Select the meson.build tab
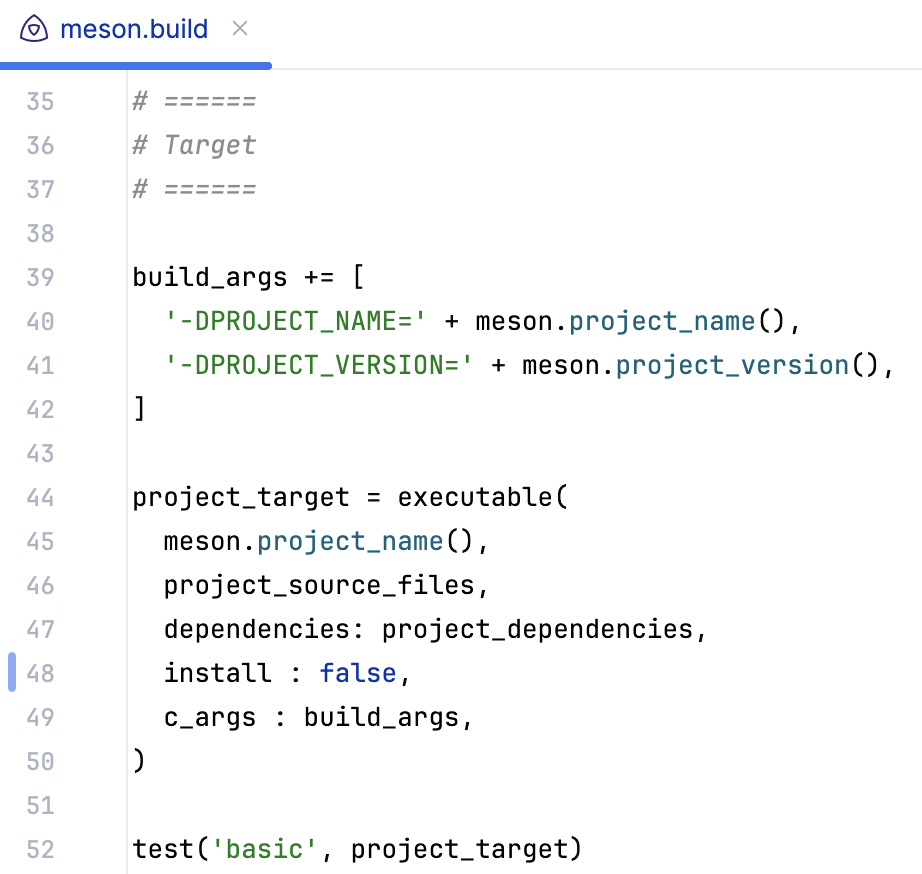922x874 pixels. (x=133, y=29)
